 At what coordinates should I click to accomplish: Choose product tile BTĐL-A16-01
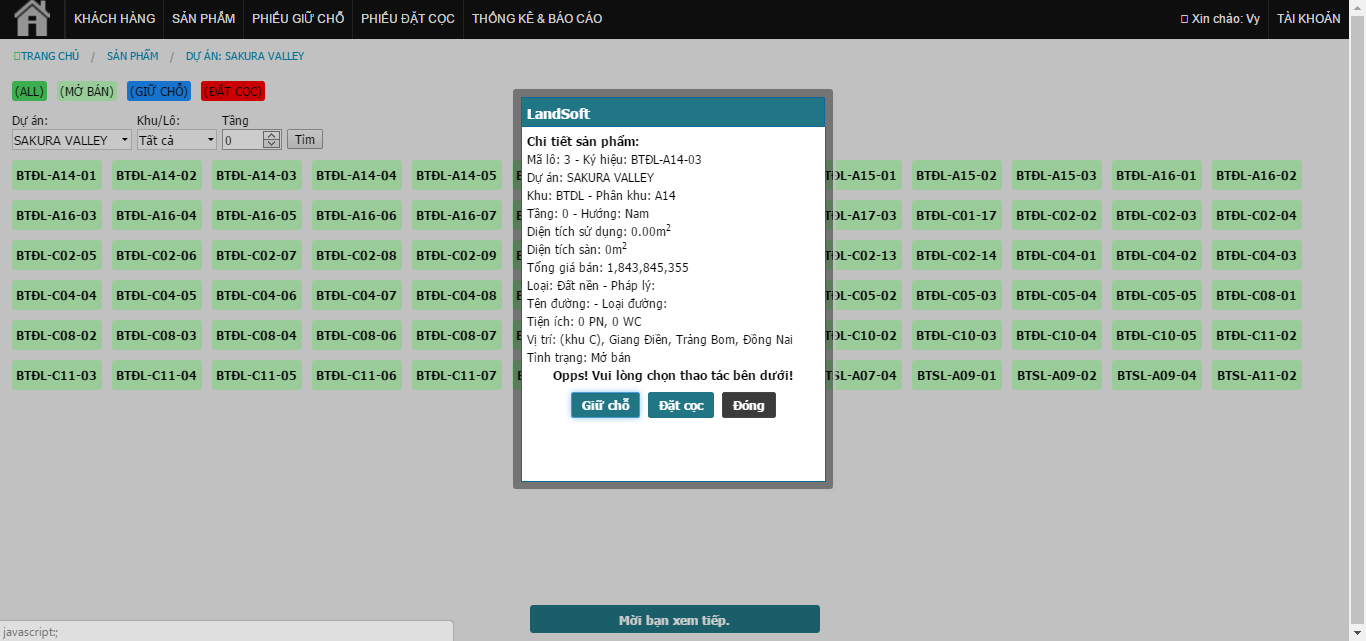(1157, 176)
